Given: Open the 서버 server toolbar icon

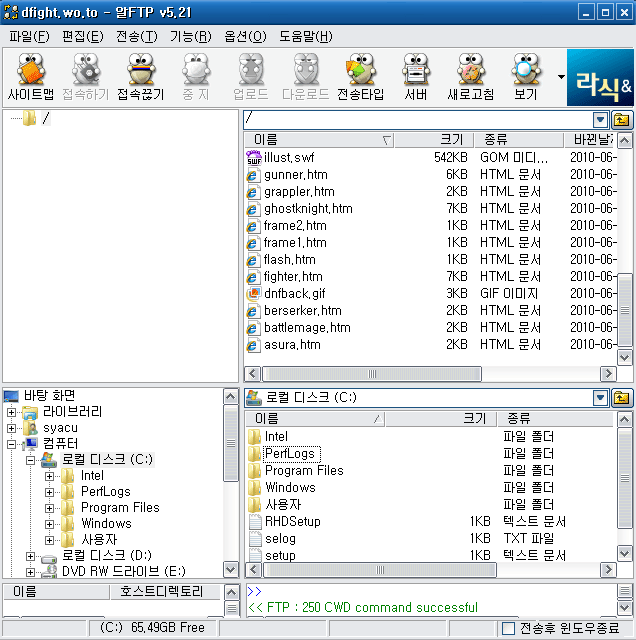Looking at the screenshot, I should (415, 77).
